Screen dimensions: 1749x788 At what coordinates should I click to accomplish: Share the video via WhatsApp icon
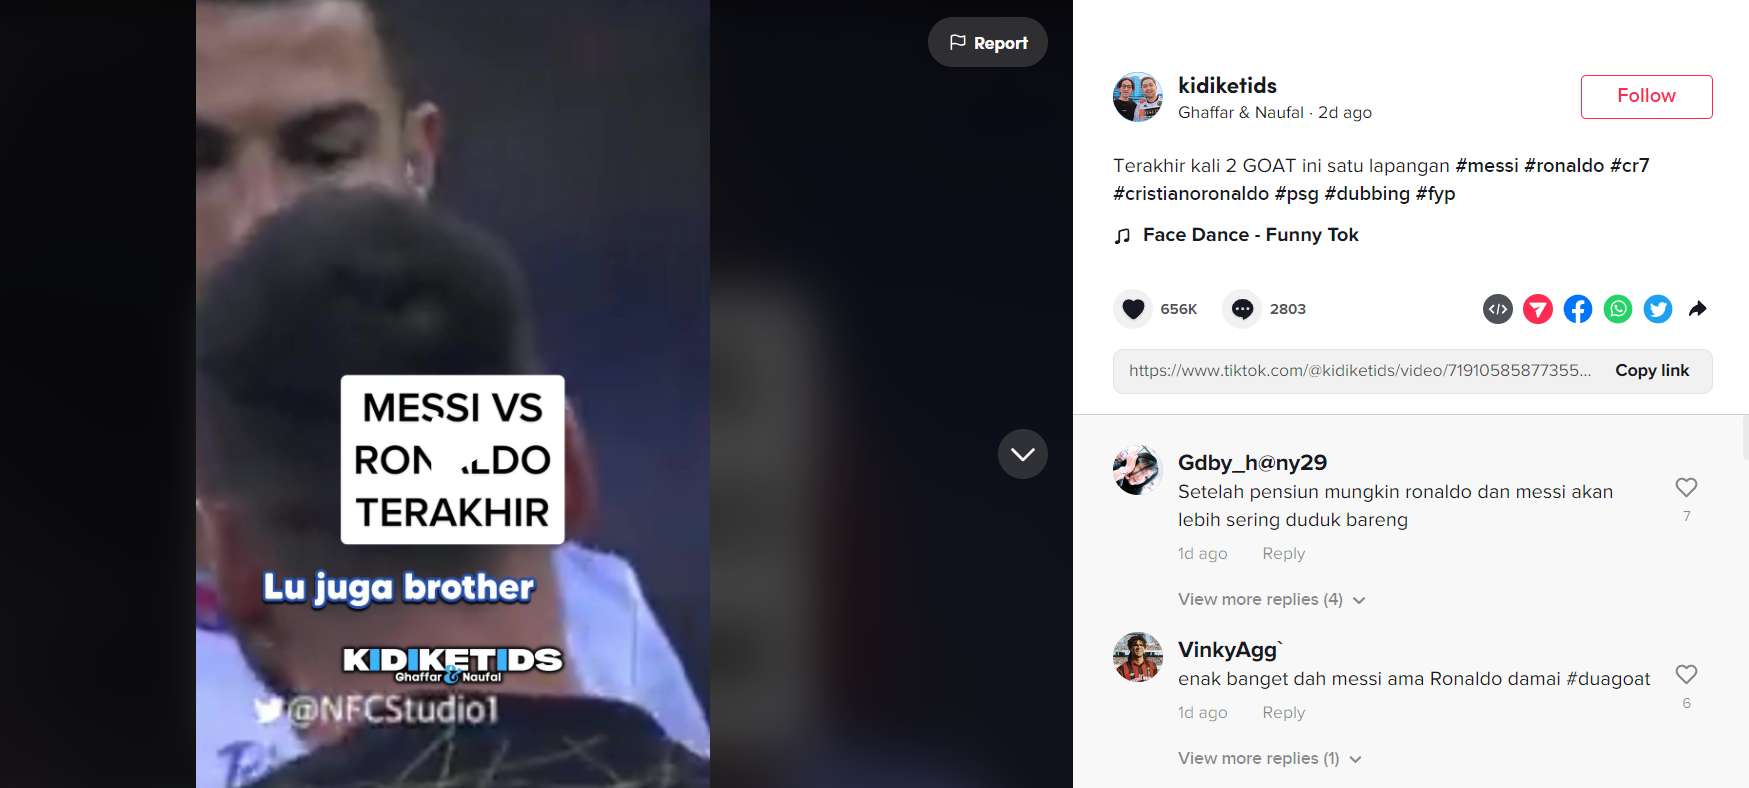1618,309
